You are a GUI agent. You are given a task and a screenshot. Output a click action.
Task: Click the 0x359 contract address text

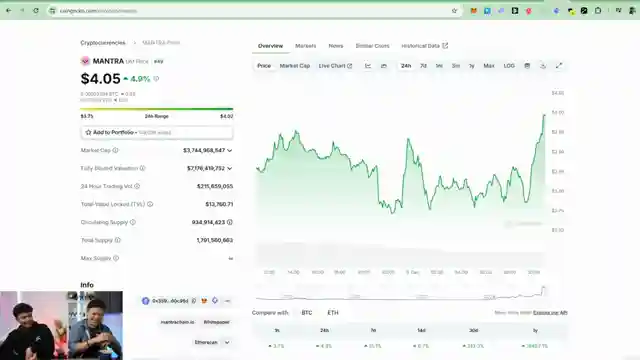tap(170, 301)
